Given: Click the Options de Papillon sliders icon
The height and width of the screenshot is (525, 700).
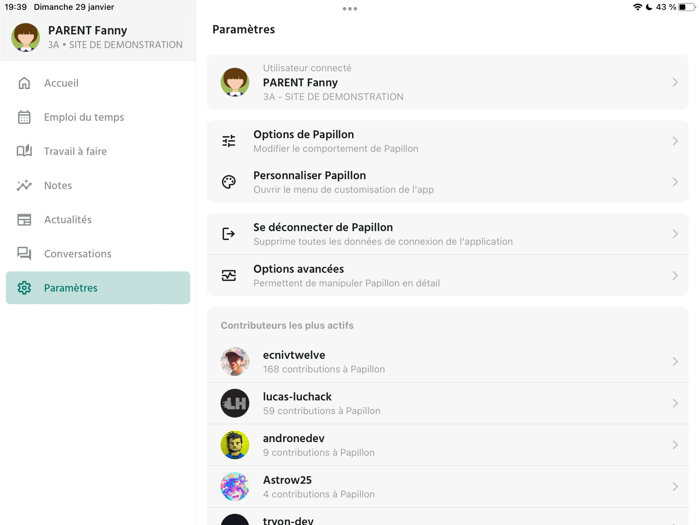Looking at the screenshot, I should (x=229, y=141).
